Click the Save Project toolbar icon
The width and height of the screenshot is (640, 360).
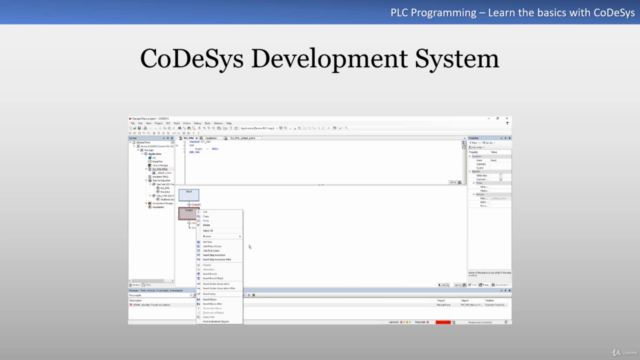pos(139,128)
